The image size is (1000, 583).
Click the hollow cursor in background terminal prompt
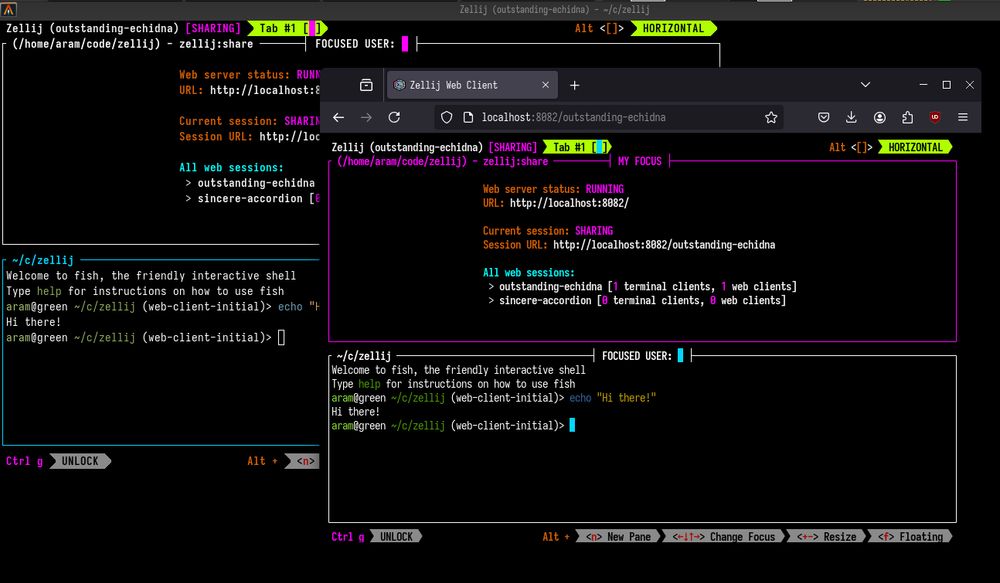click(x=281, y=337)
